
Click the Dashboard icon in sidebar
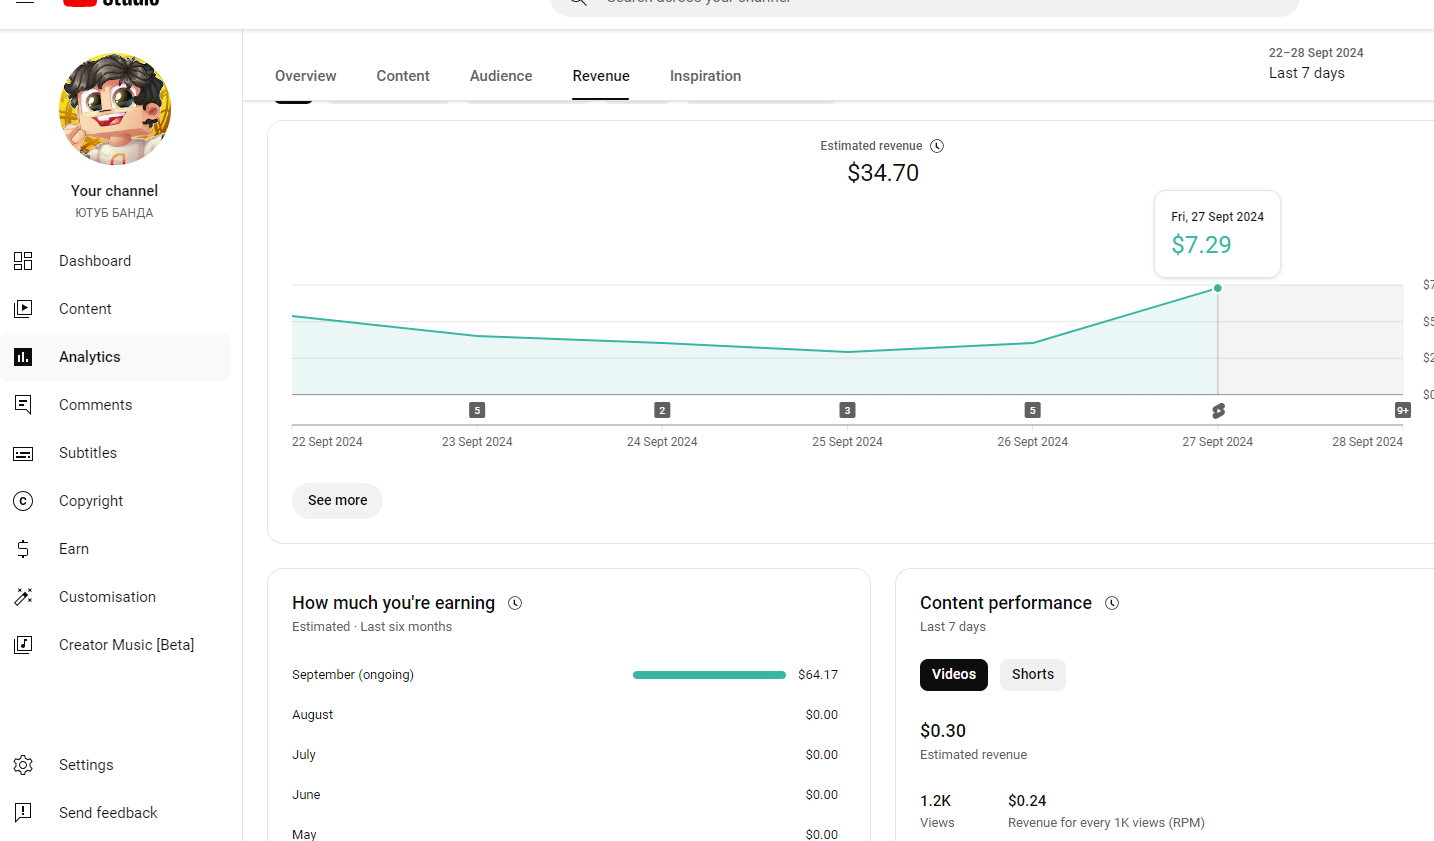point(23,261)
